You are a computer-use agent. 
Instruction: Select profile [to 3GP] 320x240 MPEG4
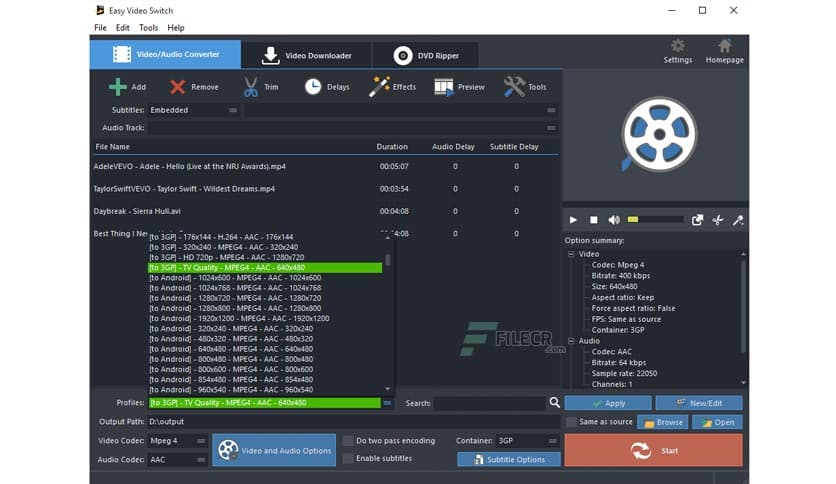coord(265,247)
